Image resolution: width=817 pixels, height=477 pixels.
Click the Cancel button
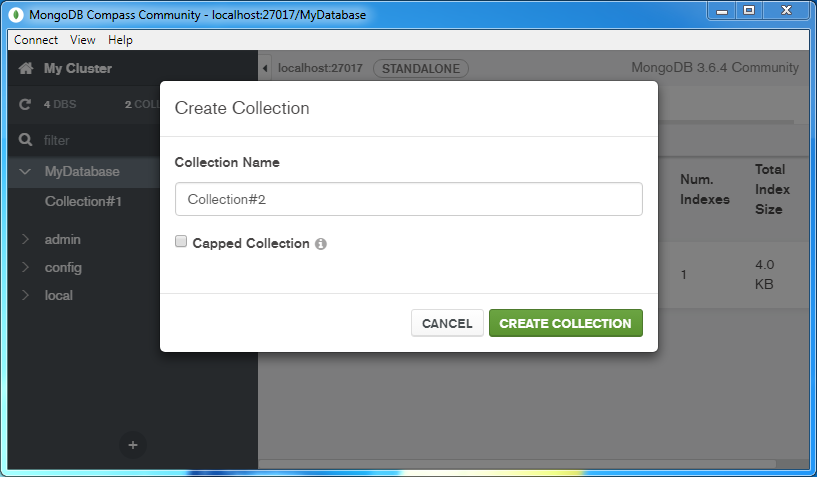click(447, 323)
